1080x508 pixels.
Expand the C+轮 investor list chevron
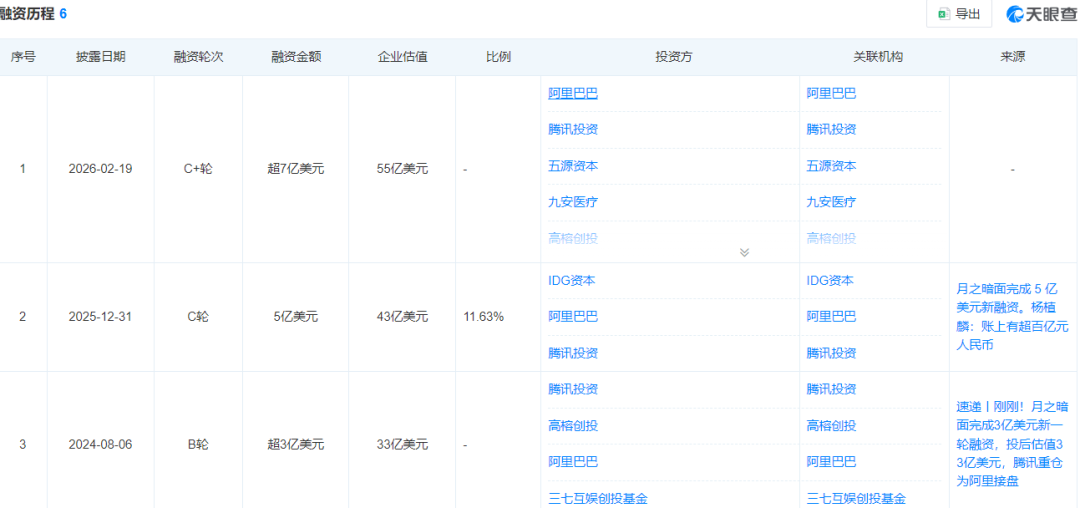[x=744, y=252]
